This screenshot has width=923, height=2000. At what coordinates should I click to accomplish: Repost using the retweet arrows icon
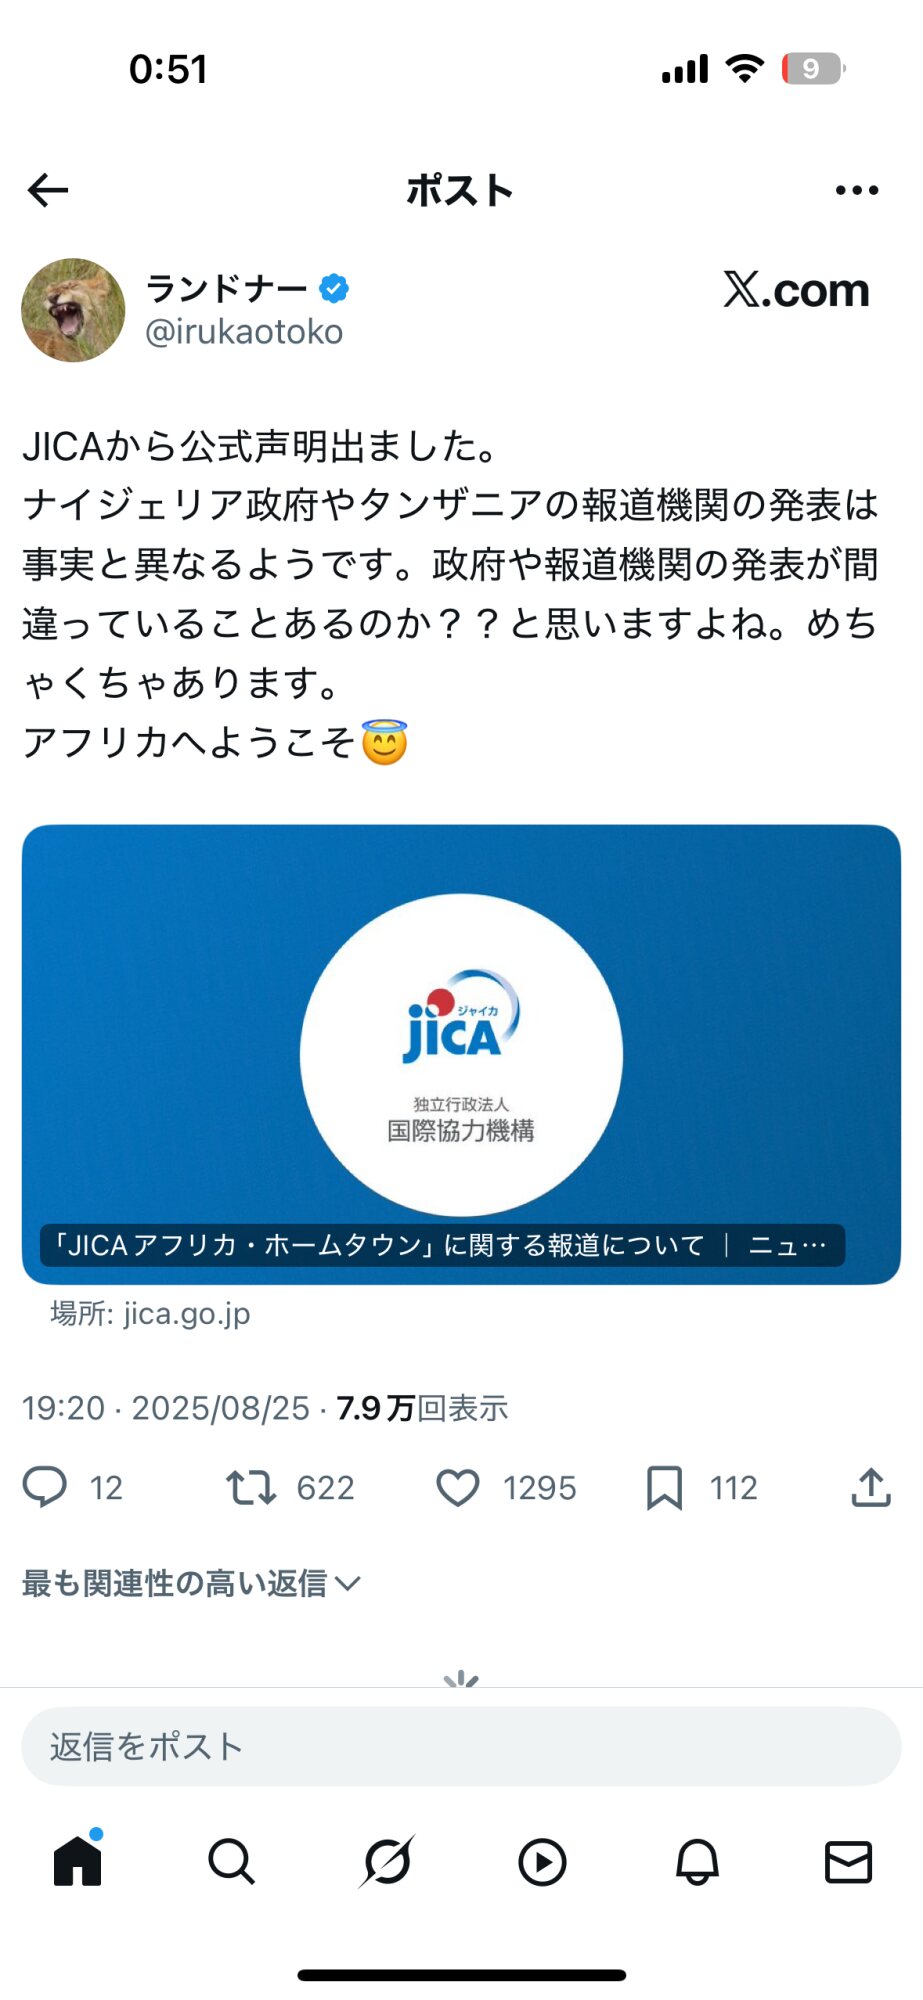251,1487
